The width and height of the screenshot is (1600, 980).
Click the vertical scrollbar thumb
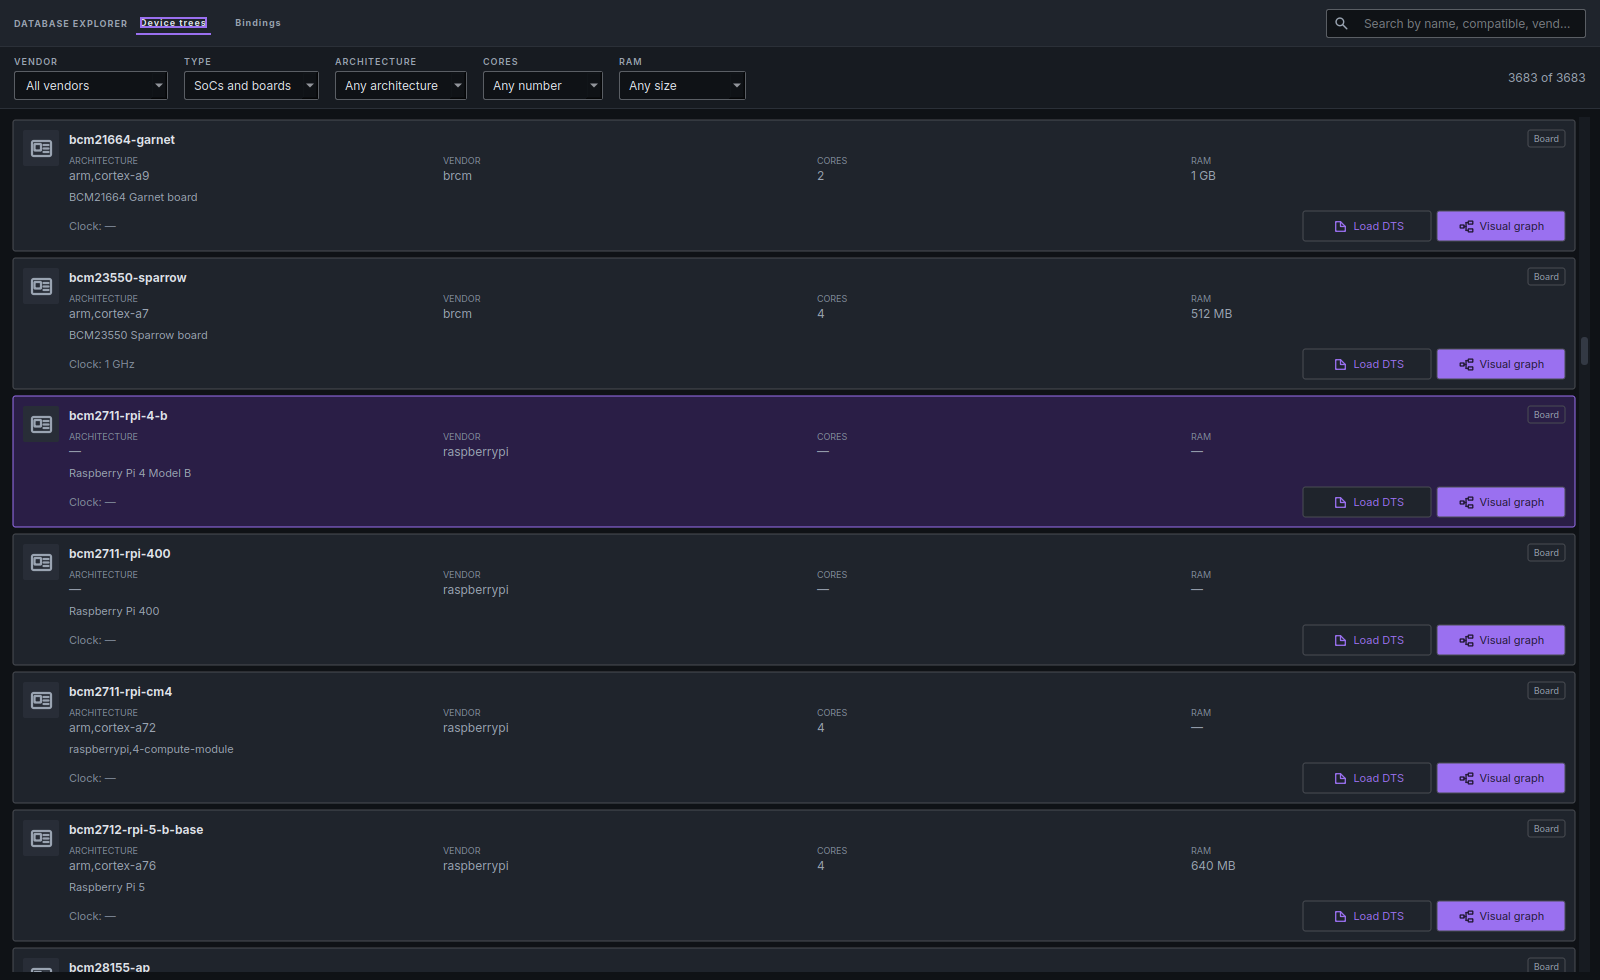point(1584,351)
